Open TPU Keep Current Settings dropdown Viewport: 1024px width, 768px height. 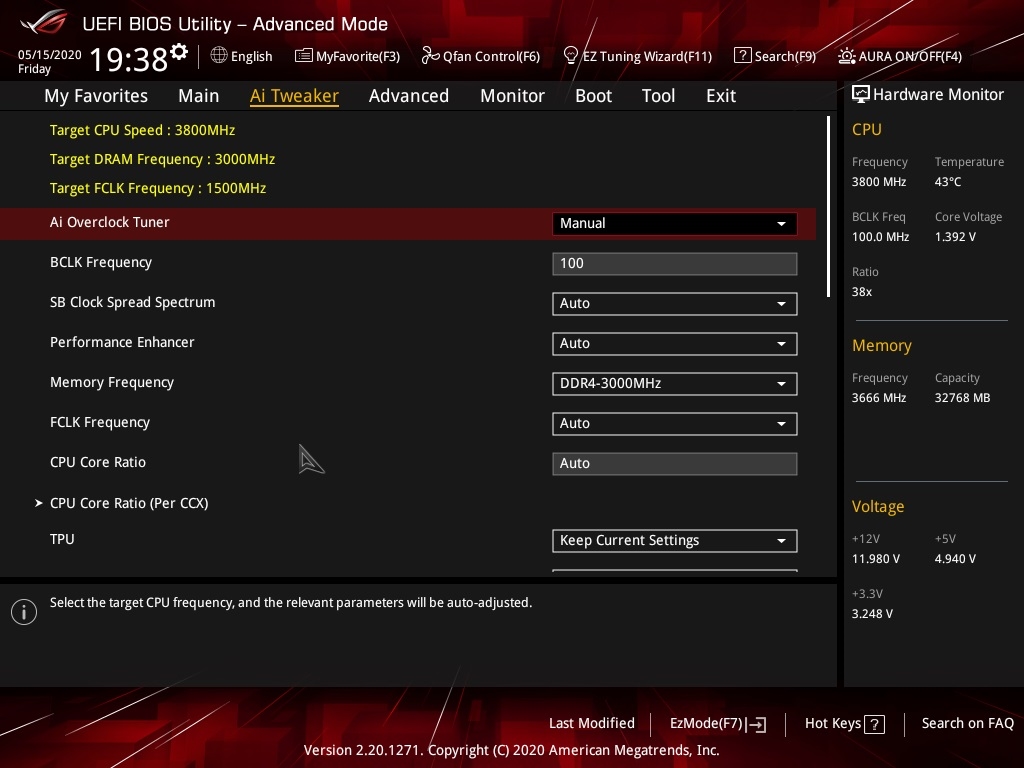pos(675,541)
